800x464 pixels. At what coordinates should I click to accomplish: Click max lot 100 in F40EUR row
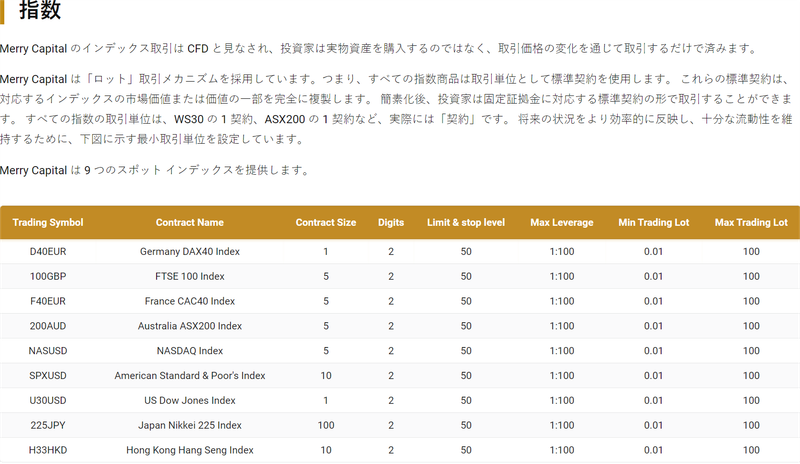751,301
